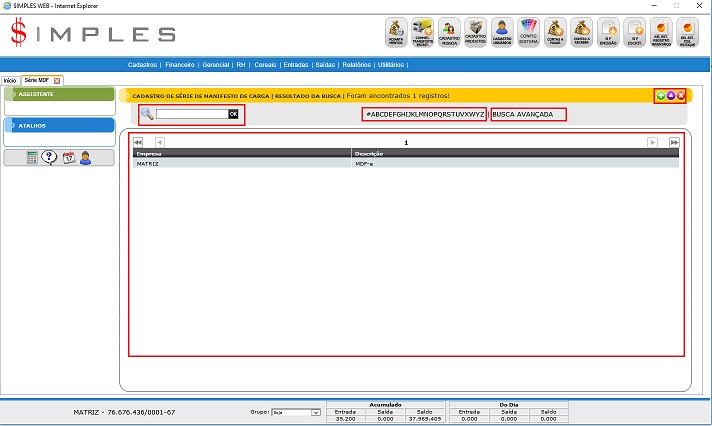Viewport: 712px width, 426px height.
Task: Expand the Assistente panel
Action: click(x=58, y=95)
